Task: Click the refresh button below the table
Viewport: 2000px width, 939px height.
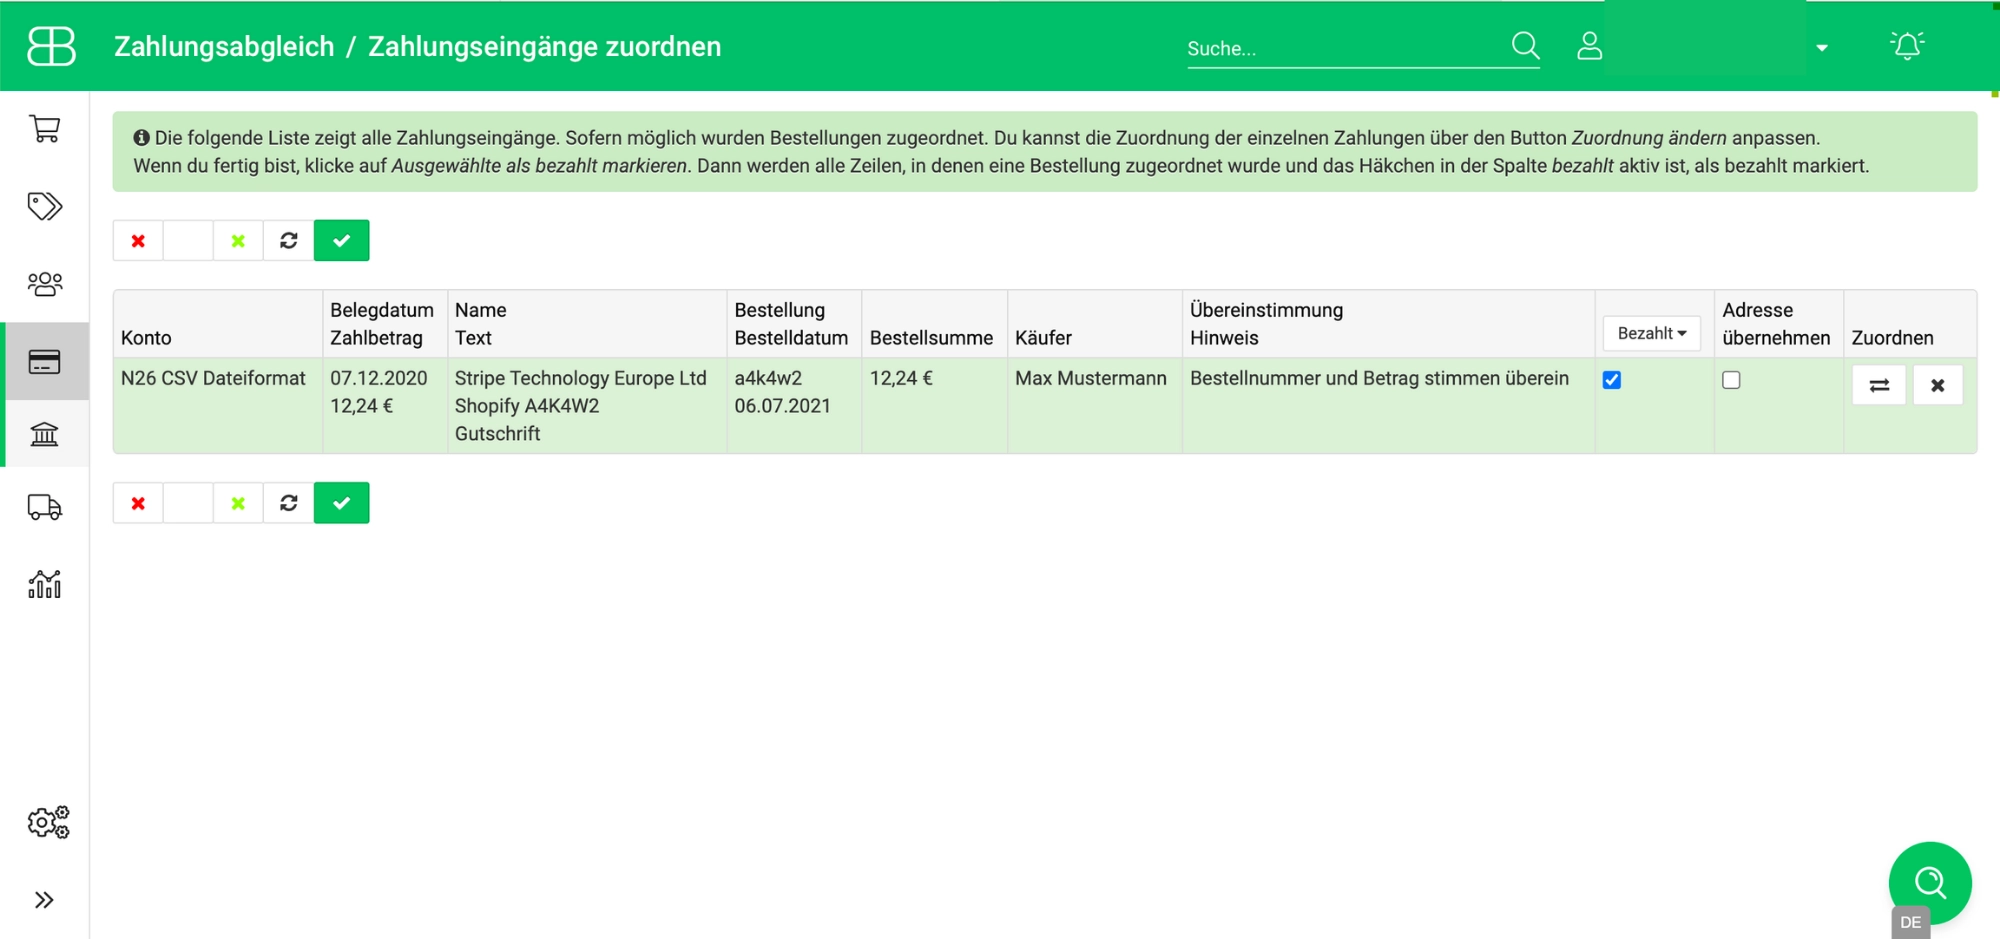Action: 289,503
